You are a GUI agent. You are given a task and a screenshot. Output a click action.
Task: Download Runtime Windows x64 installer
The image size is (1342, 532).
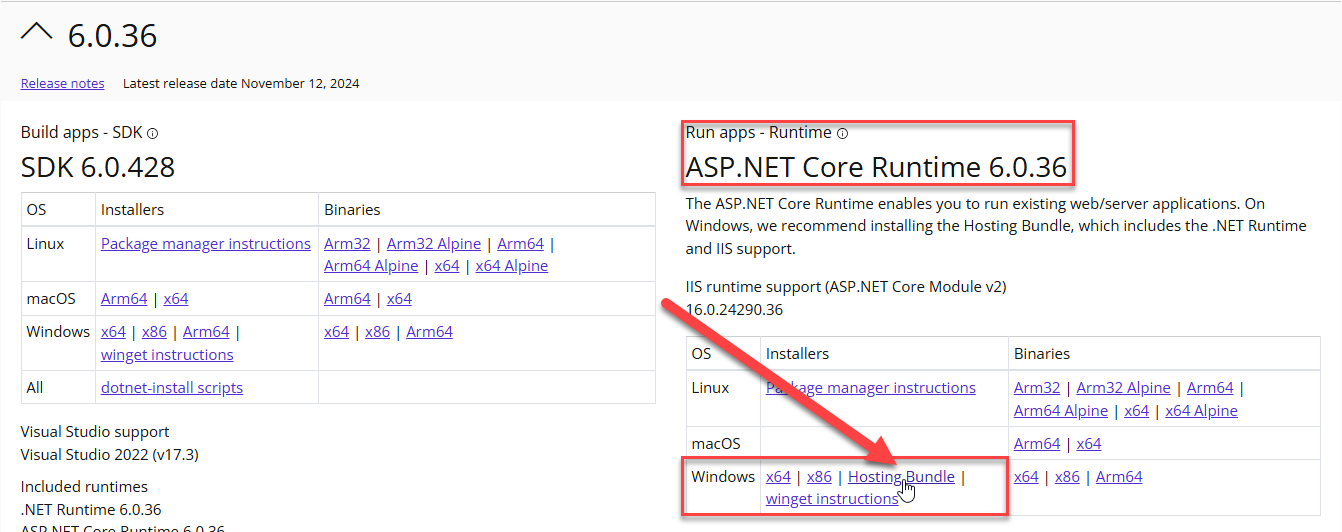pos(778,477)
